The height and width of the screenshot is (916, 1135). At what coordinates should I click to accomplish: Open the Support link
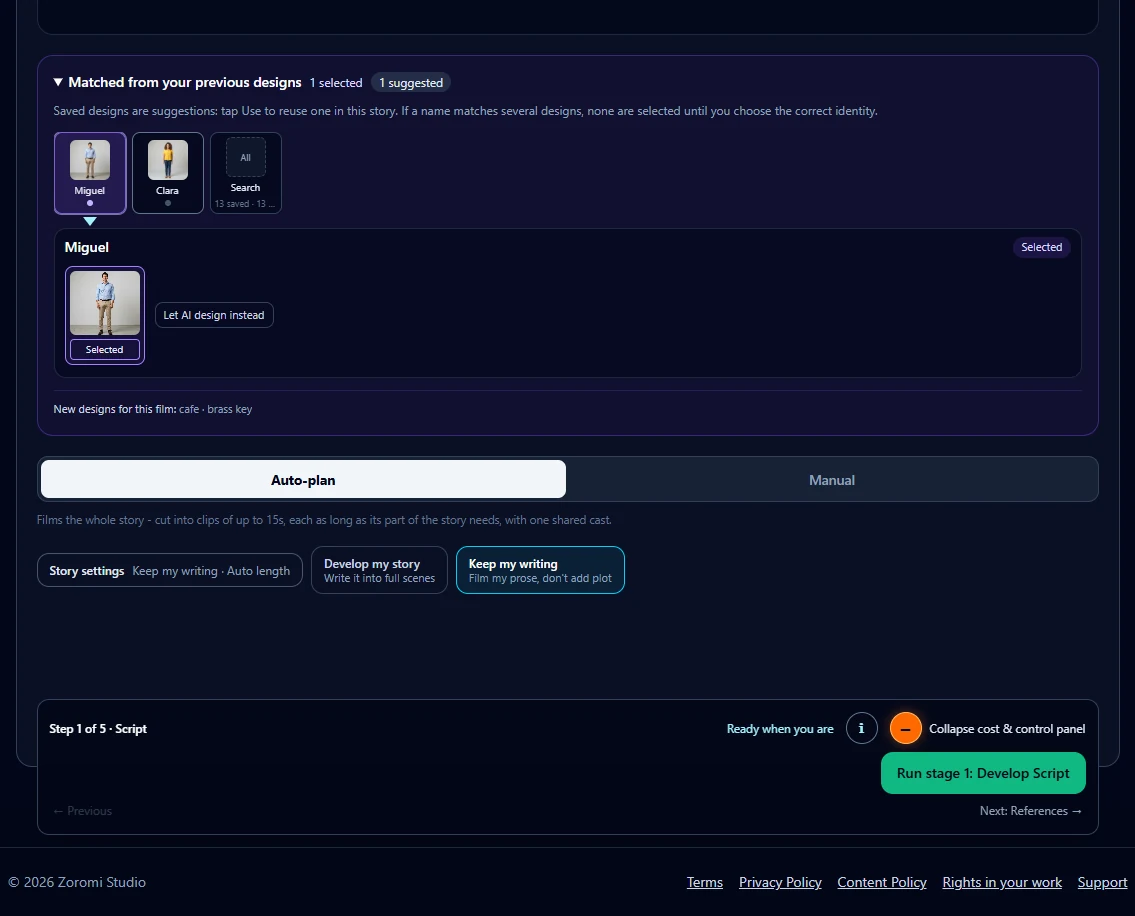pos(1102,882)
